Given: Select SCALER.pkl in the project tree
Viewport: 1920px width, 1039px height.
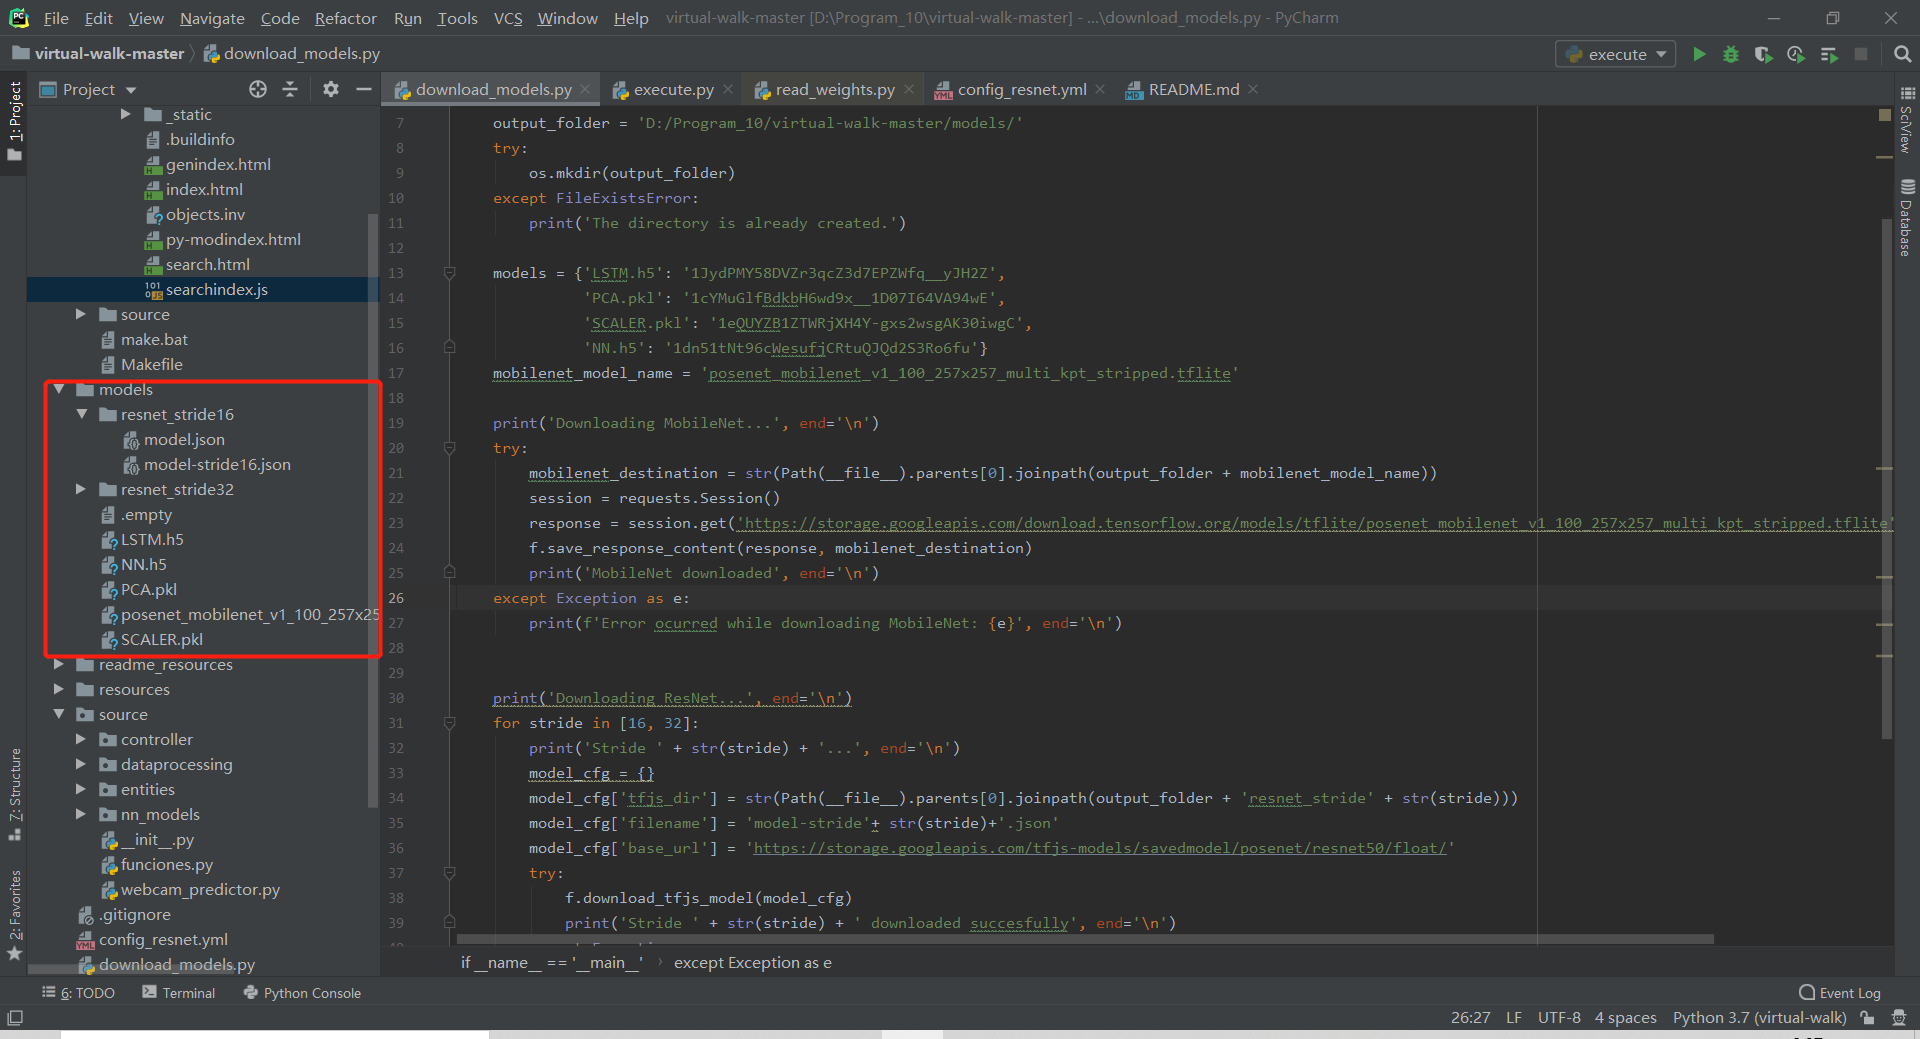Looking at the screenshot, I should pos(161,639).
